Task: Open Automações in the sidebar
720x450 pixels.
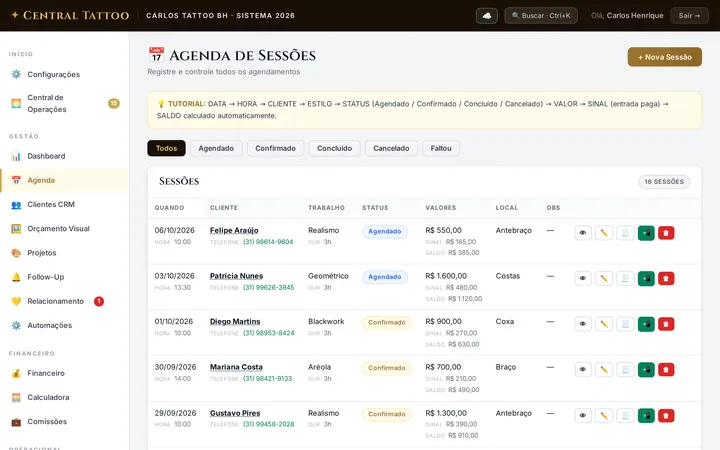Action: (x=64, y=326)
